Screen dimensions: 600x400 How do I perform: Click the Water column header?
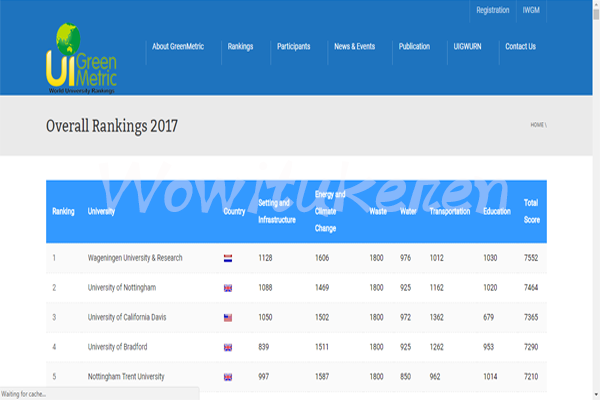point(408,211)
